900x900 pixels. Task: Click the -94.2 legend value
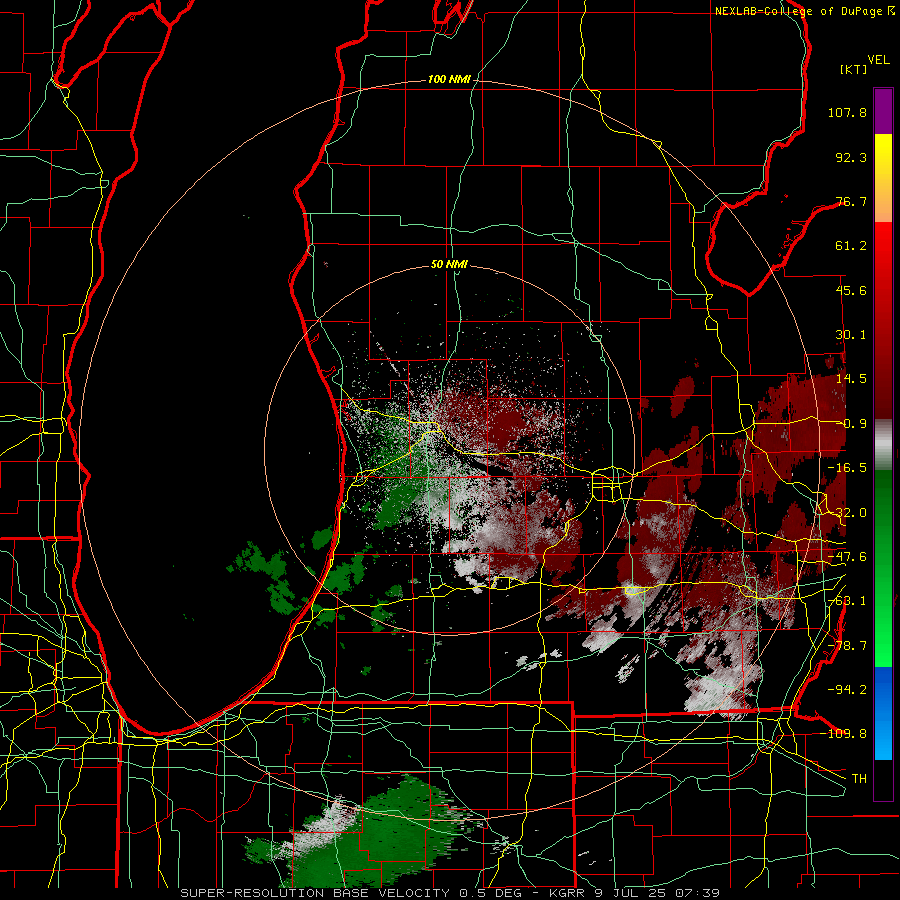847,689
